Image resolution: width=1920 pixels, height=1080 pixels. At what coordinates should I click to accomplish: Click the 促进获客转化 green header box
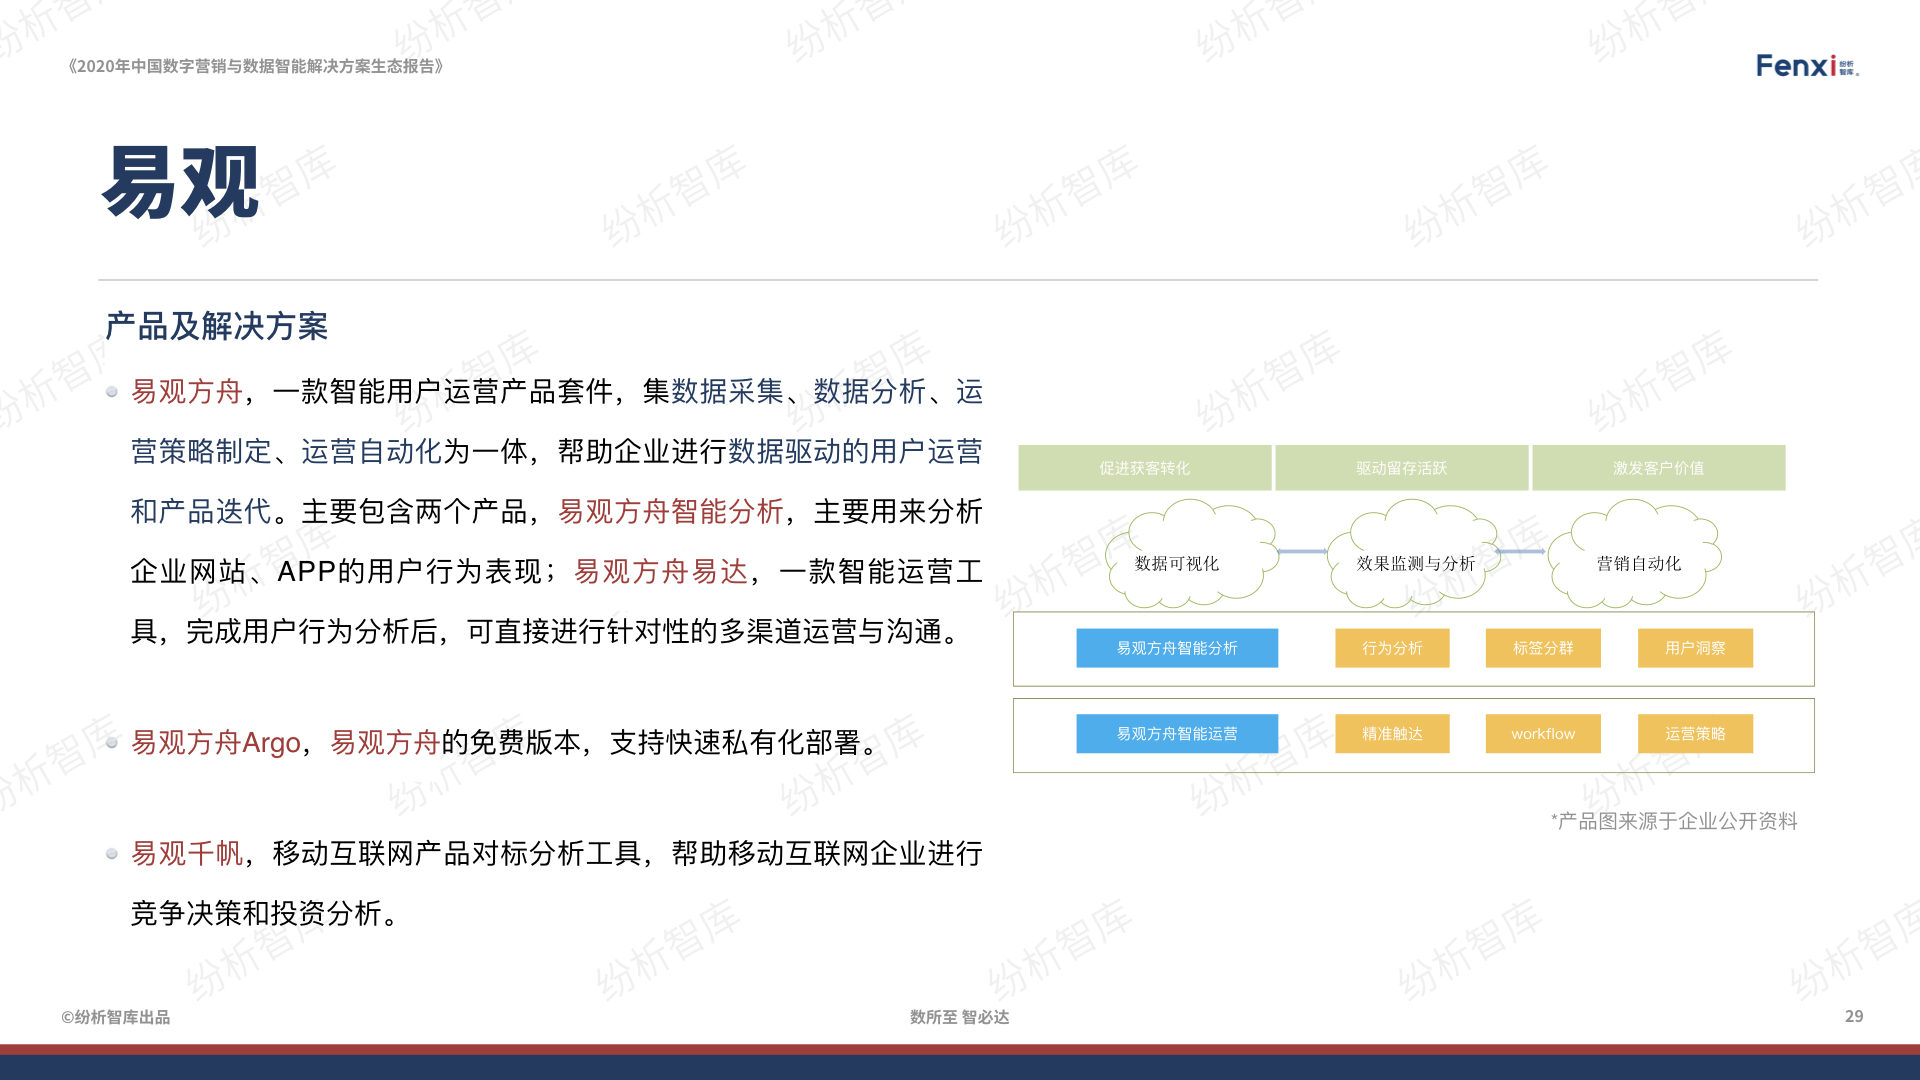click(1145, 468)
